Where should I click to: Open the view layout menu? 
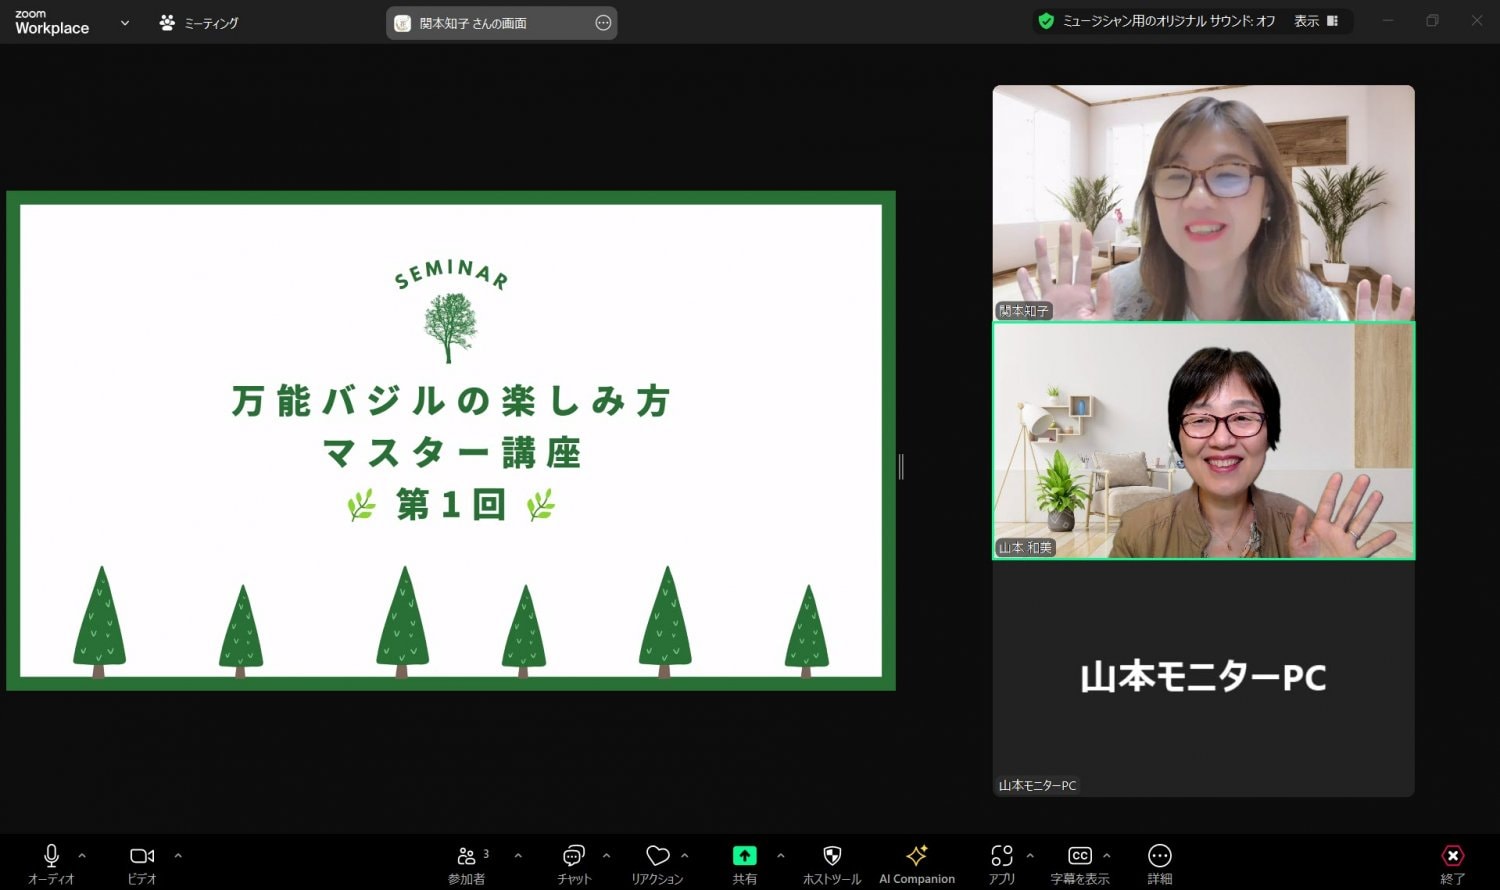coord(1316,21)
